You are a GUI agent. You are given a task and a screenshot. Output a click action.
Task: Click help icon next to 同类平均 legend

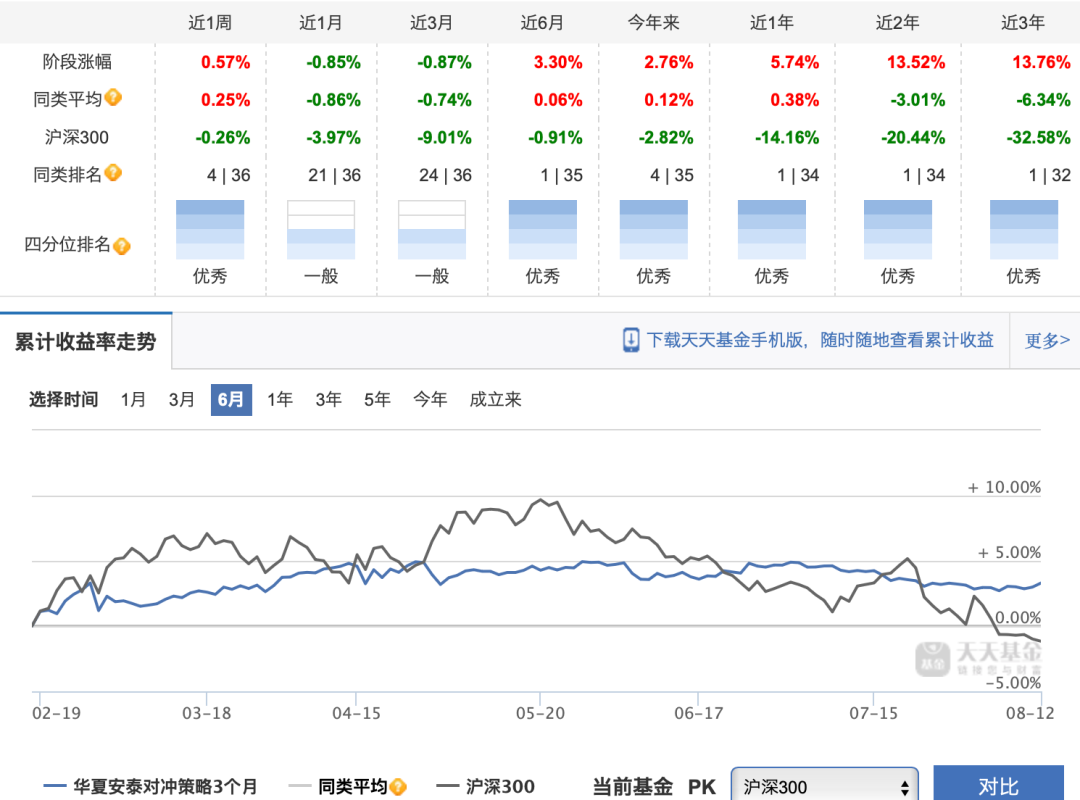[x=399, y=787]
